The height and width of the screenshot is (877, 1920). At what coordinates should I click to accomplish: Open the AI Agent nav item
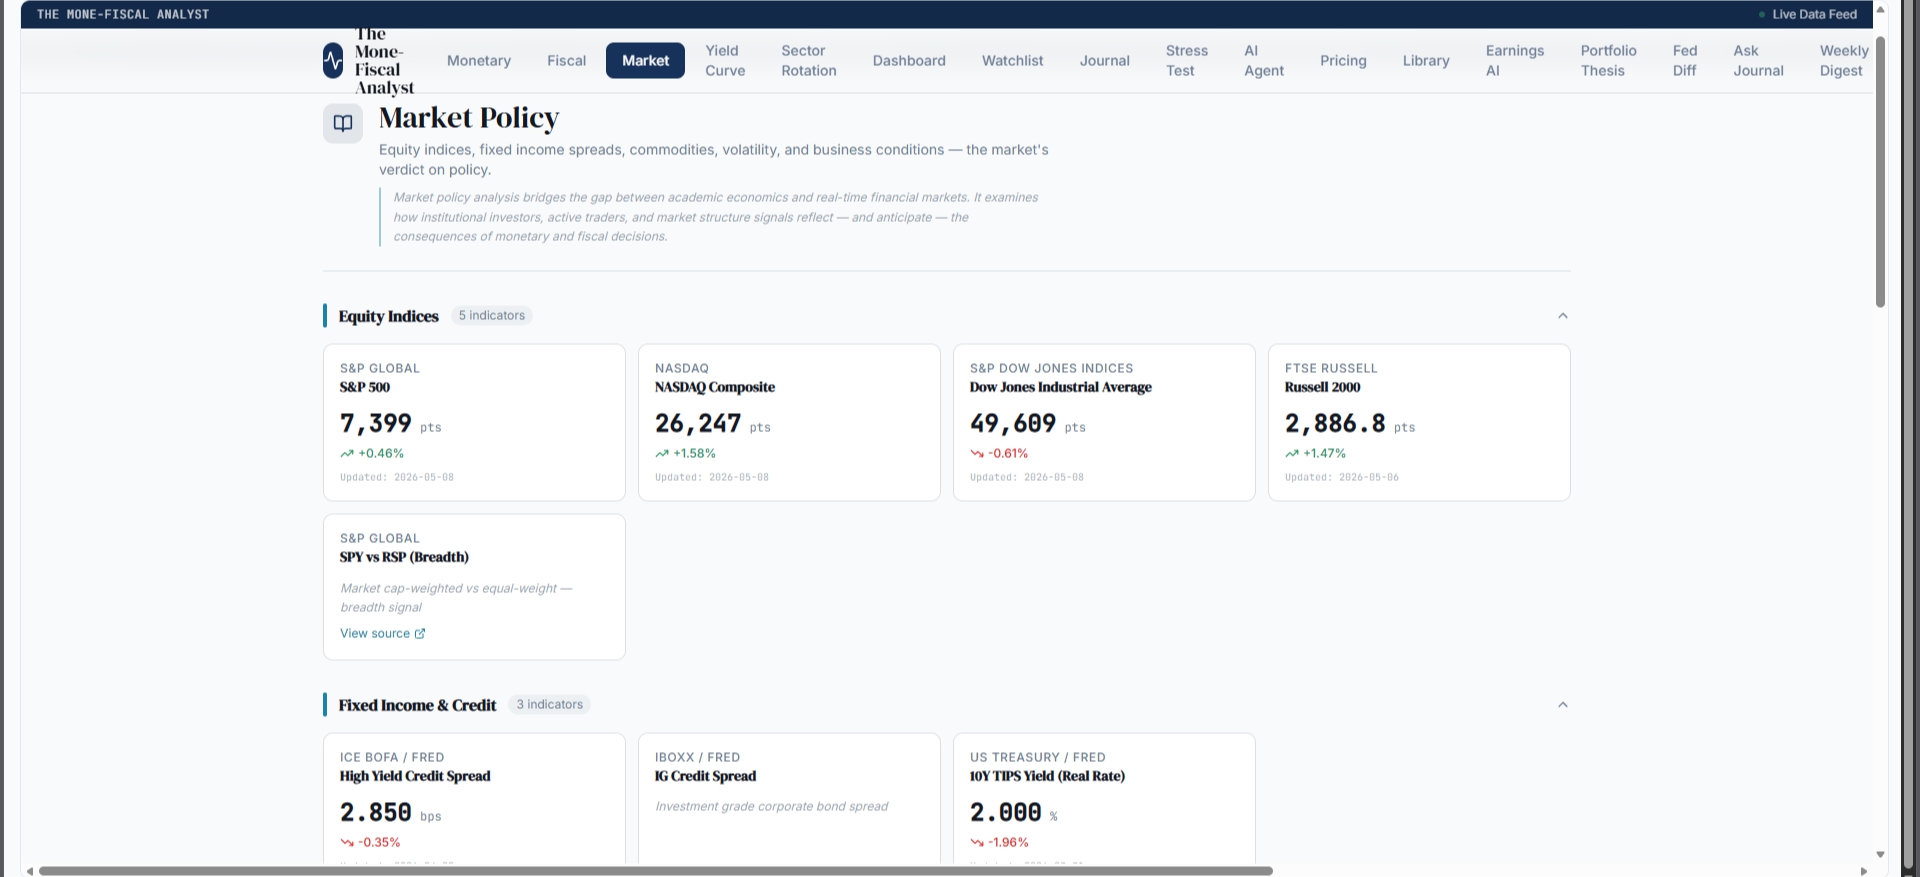[x=1264, y=61]
